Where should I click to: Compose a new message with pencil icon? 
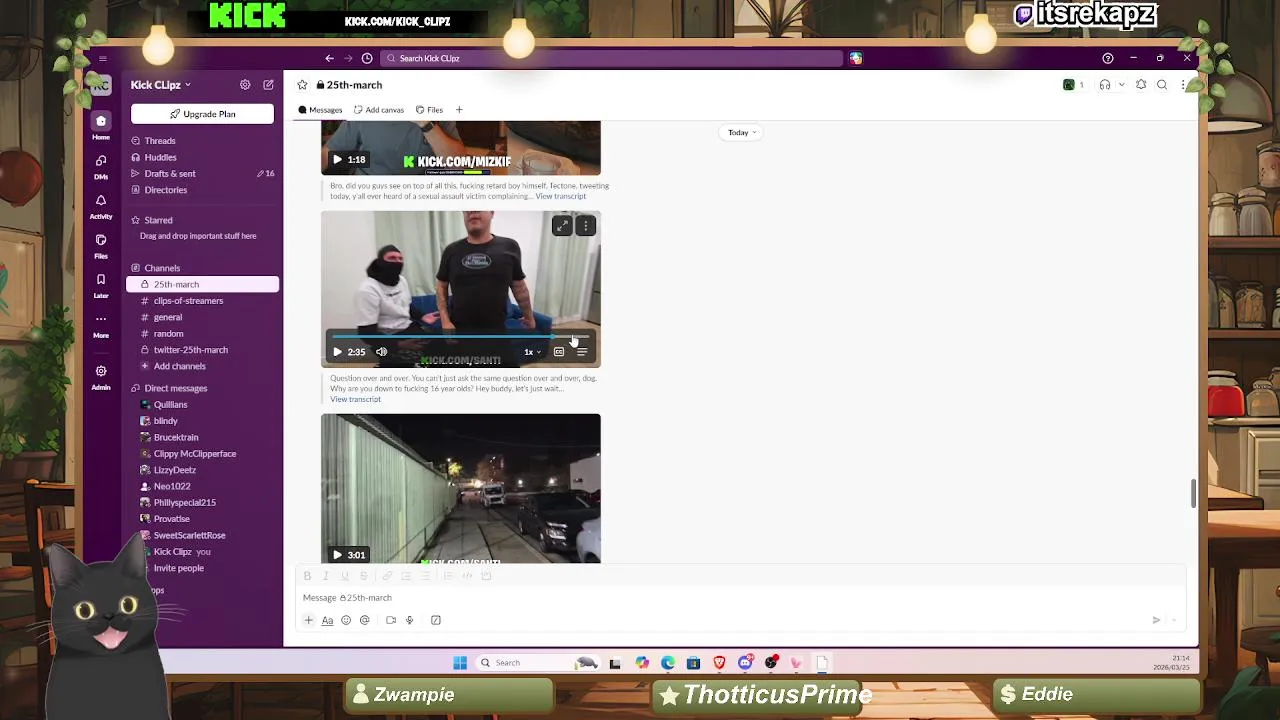coord(268,85)
